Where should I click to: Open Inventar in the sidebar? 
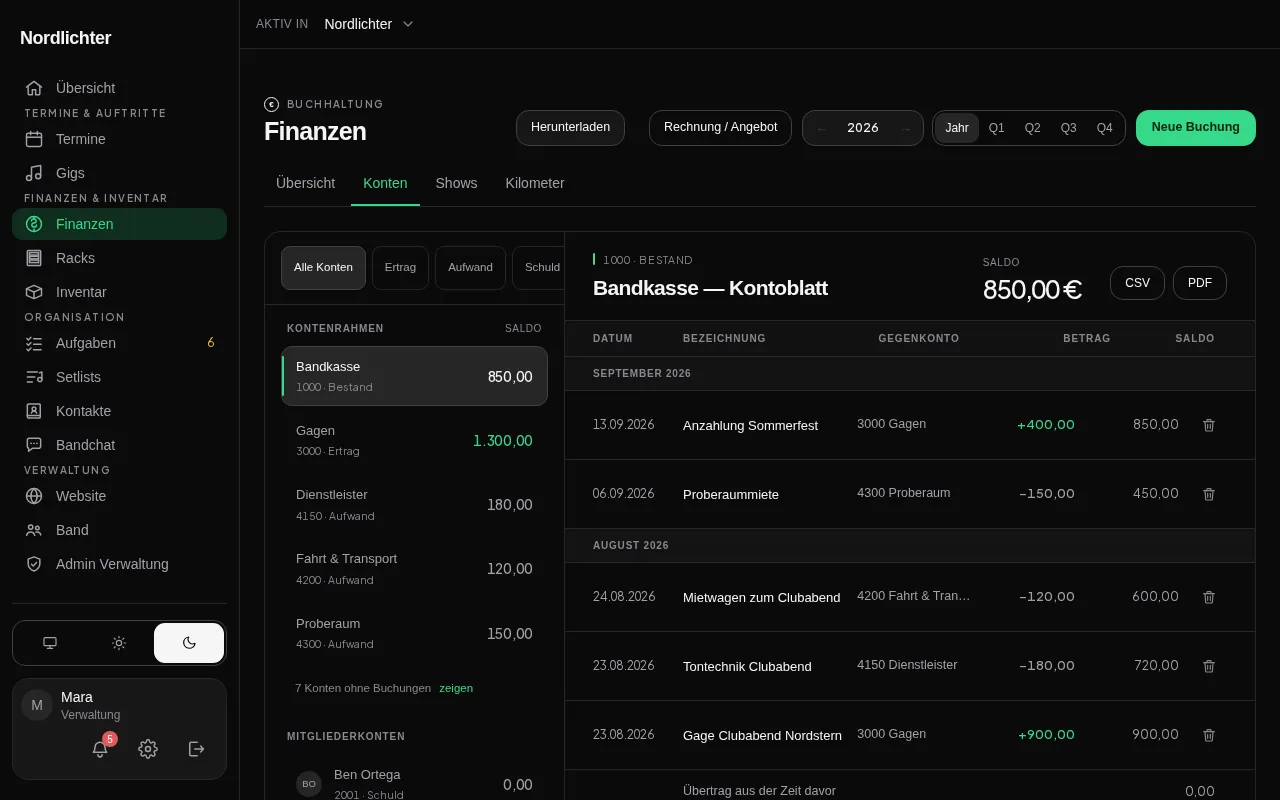click(120, 292)
